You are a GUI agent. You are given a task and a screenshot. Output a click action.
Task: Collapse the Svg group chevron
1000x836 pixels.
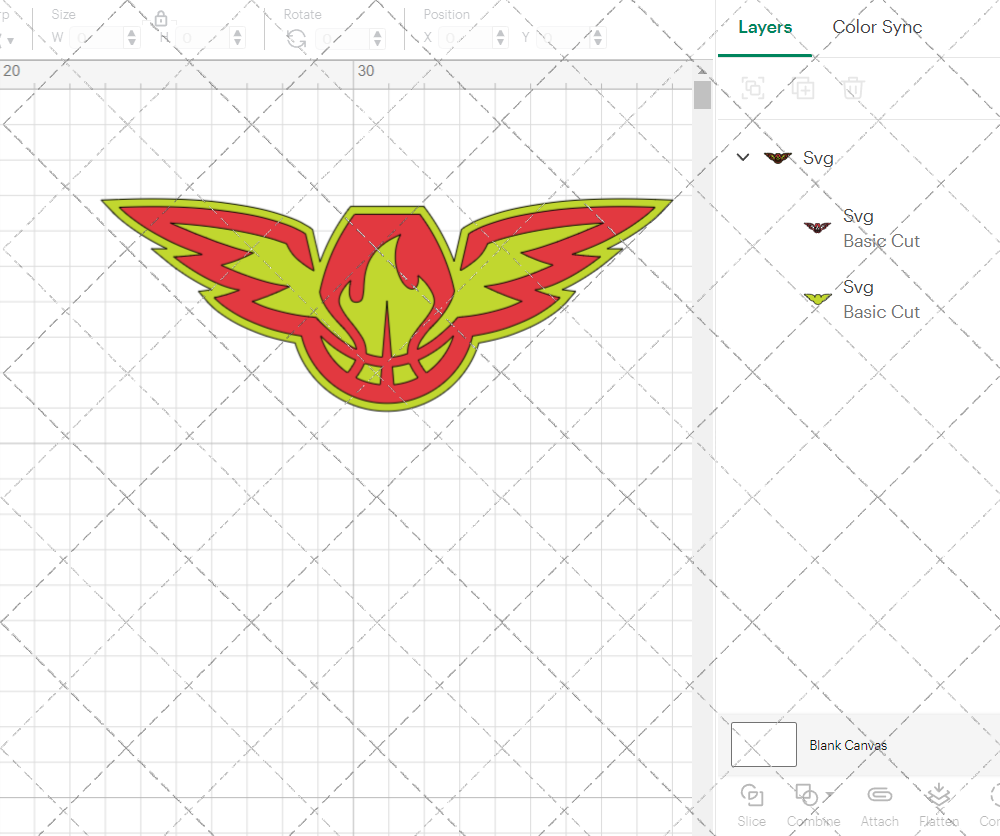[743, 157]
